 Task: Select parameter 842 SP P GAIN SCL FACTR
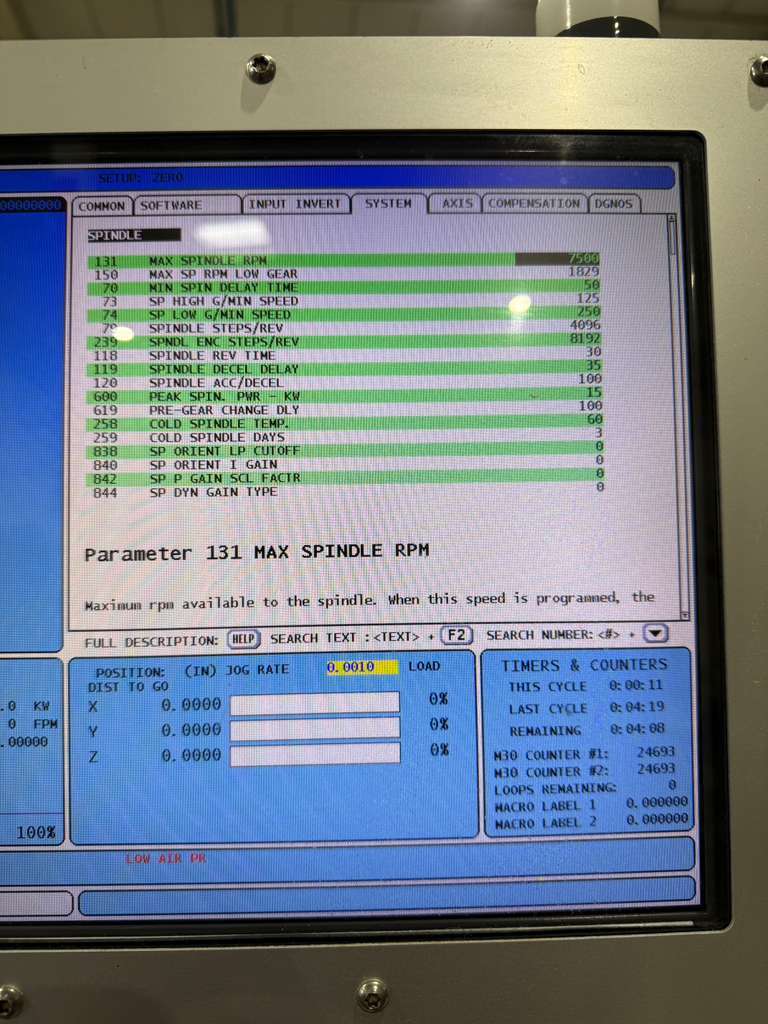tap(344, 478)
